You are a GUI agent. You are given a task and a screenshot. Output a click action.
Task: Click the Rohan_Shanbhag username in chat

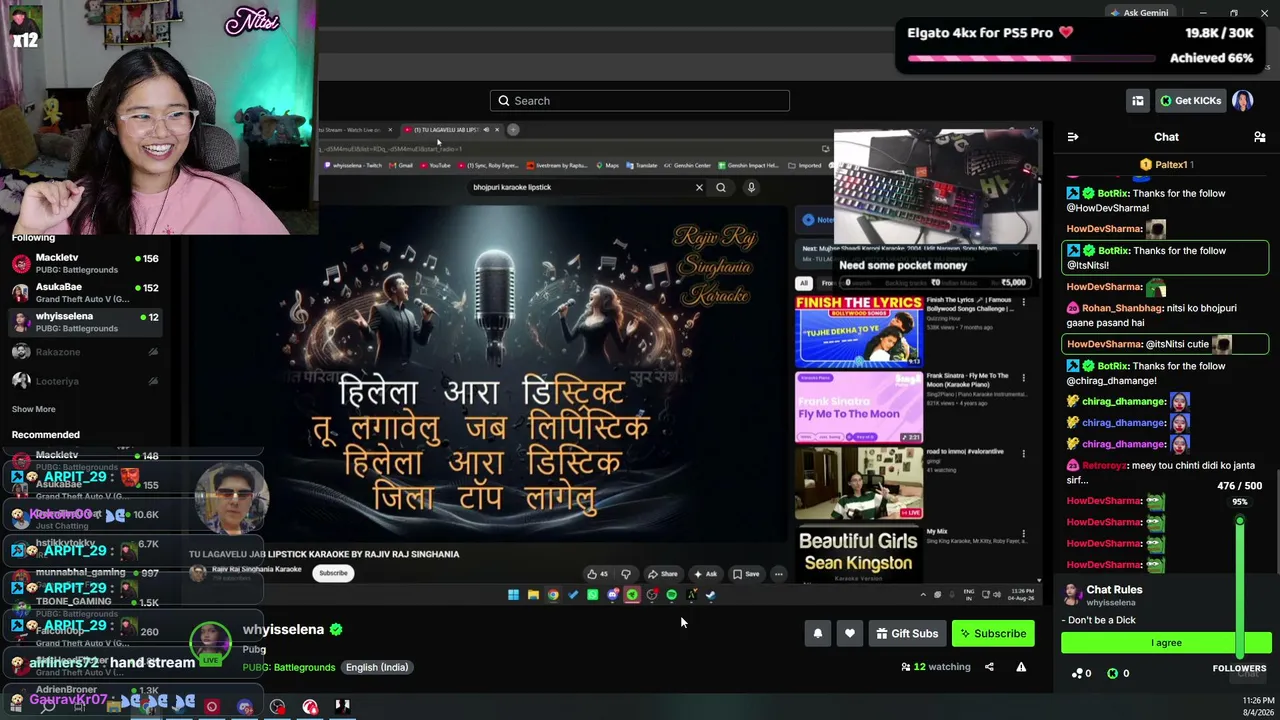[1122, 309]
